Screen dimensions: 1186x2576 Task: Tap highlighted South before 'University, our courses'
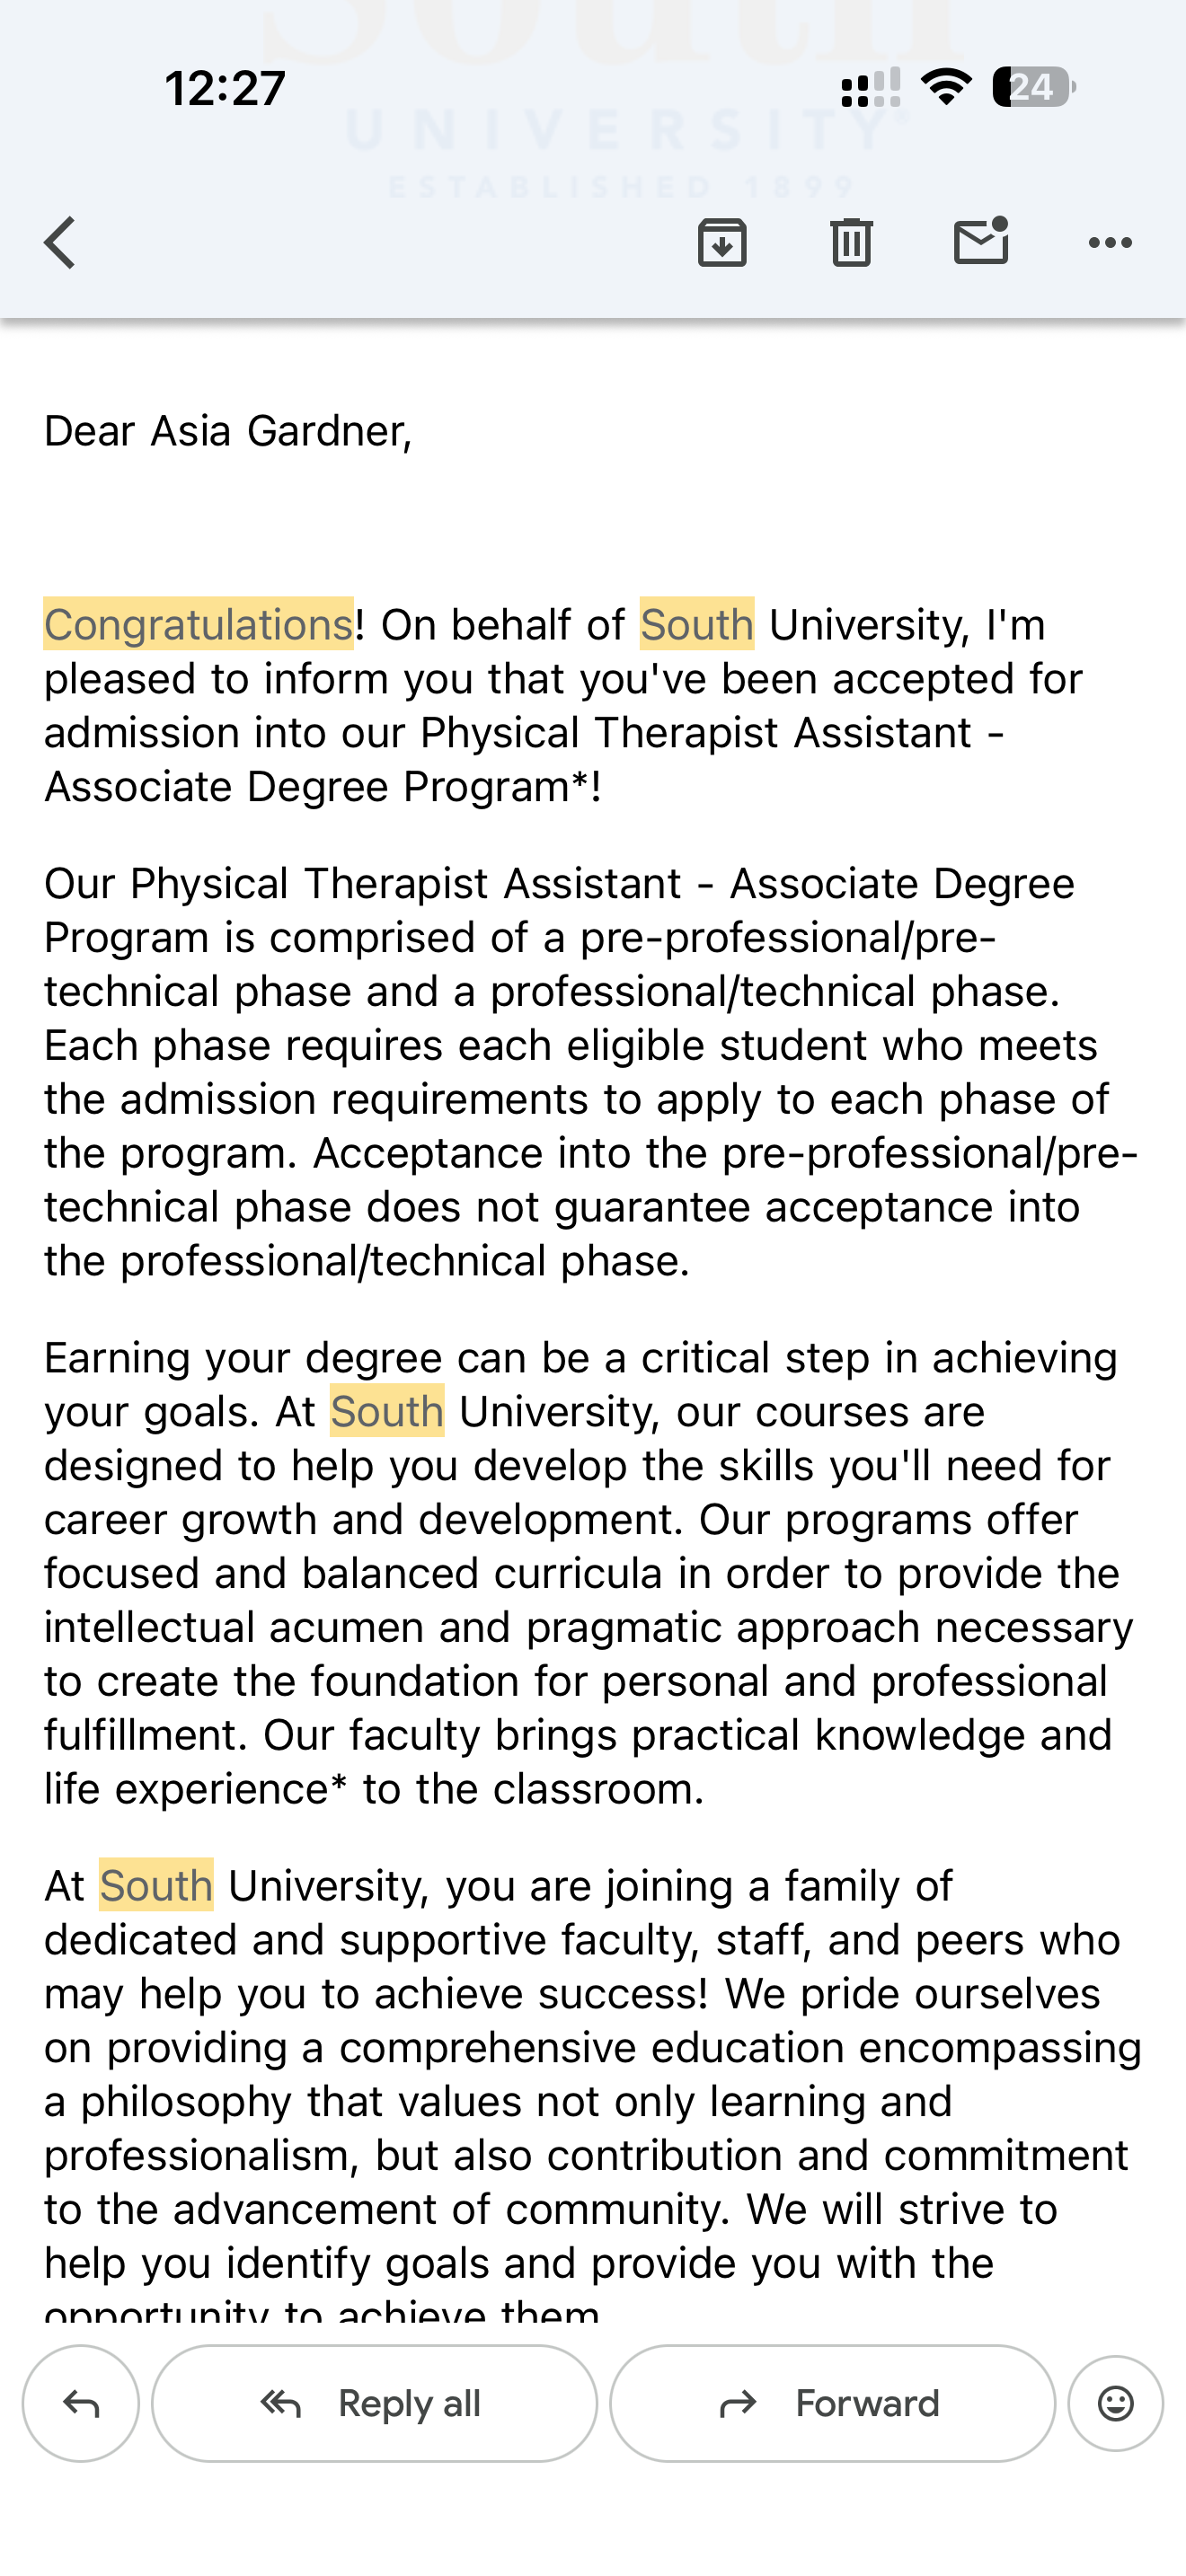(387, 1412)
